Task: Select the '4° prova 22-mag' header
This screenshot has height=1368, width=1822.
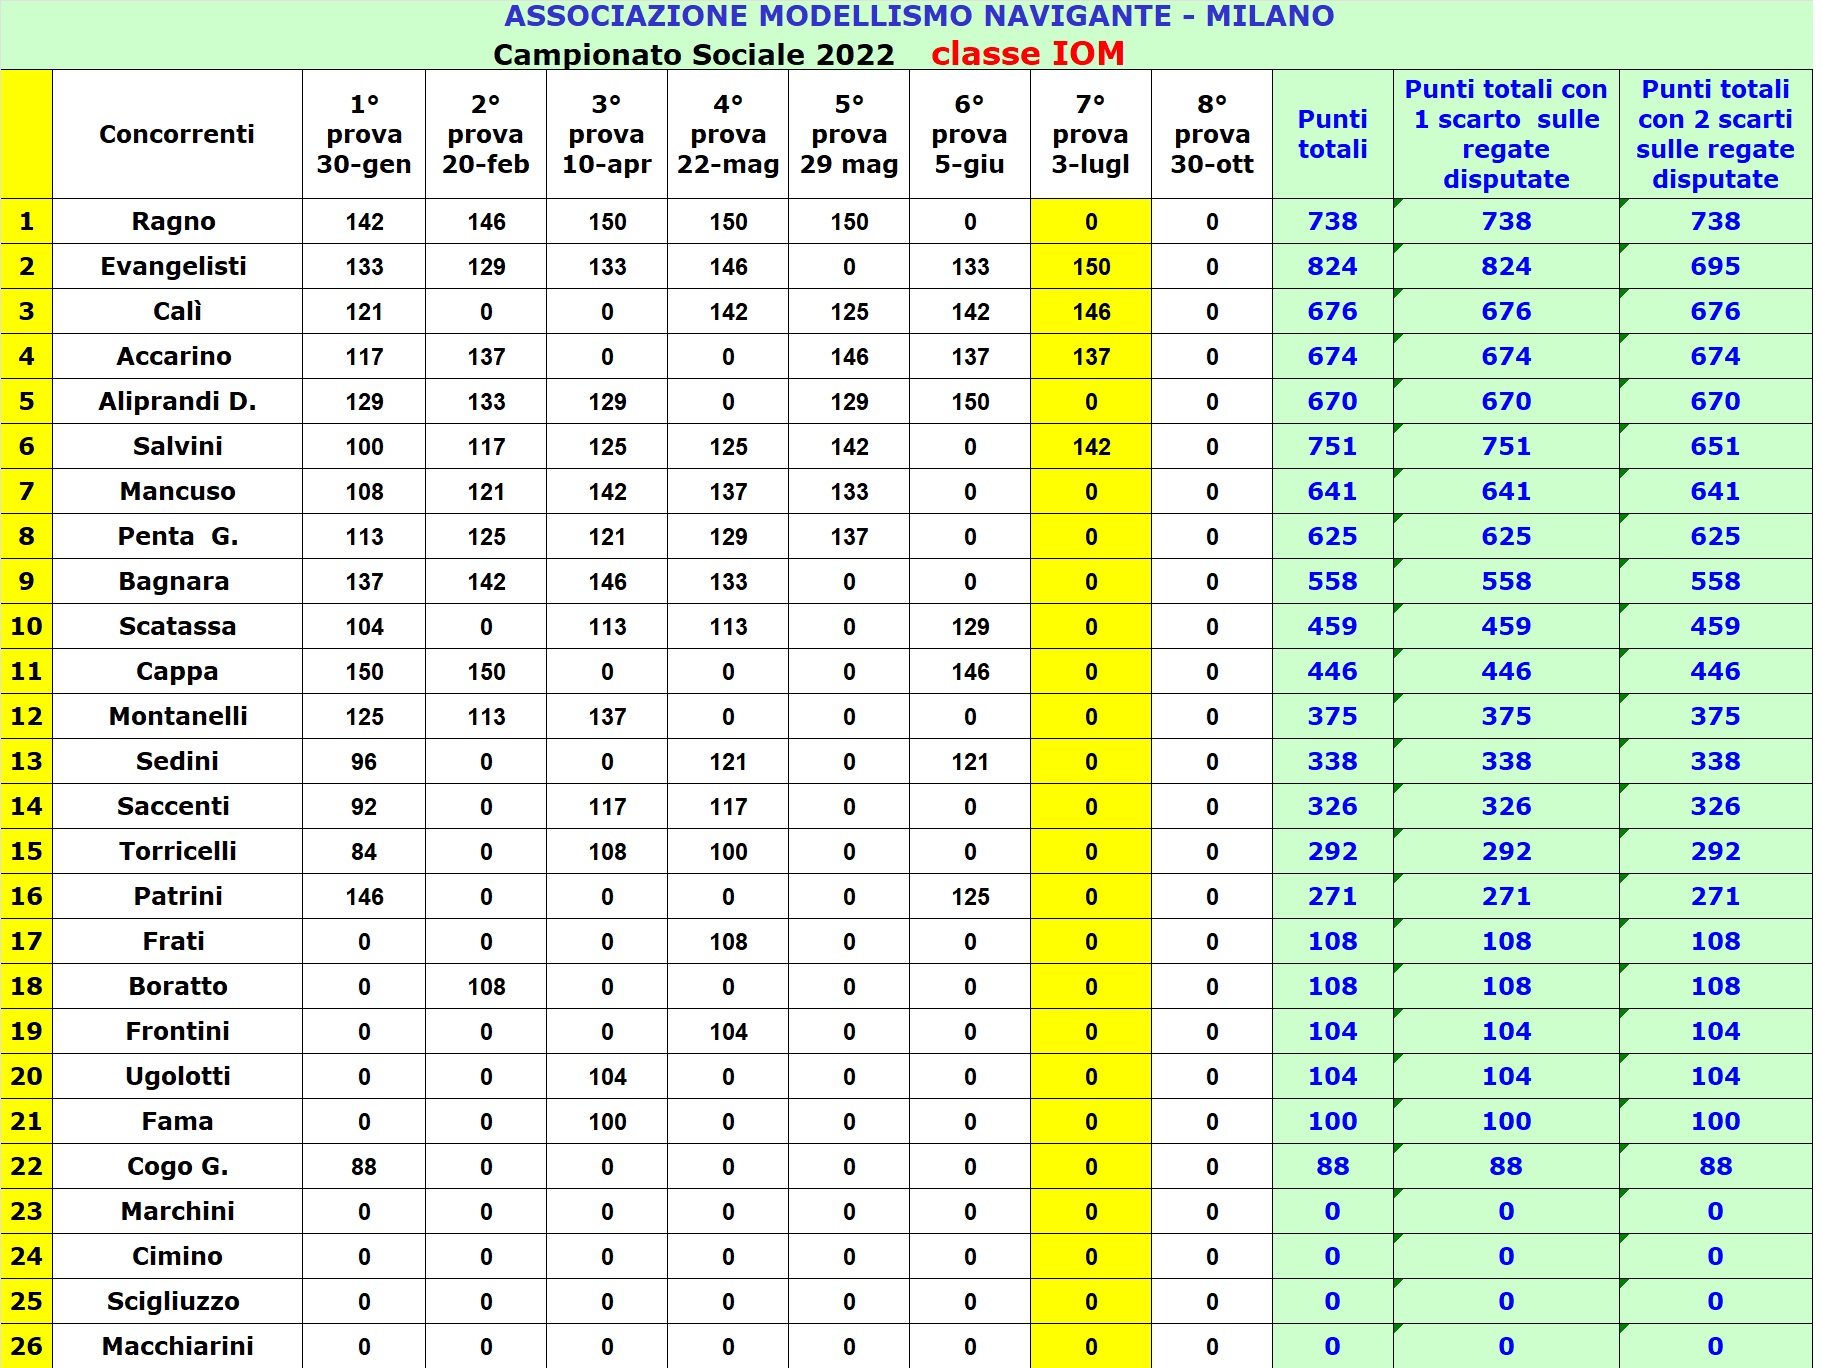Action: pyautogui.click(x=728, y=134)
